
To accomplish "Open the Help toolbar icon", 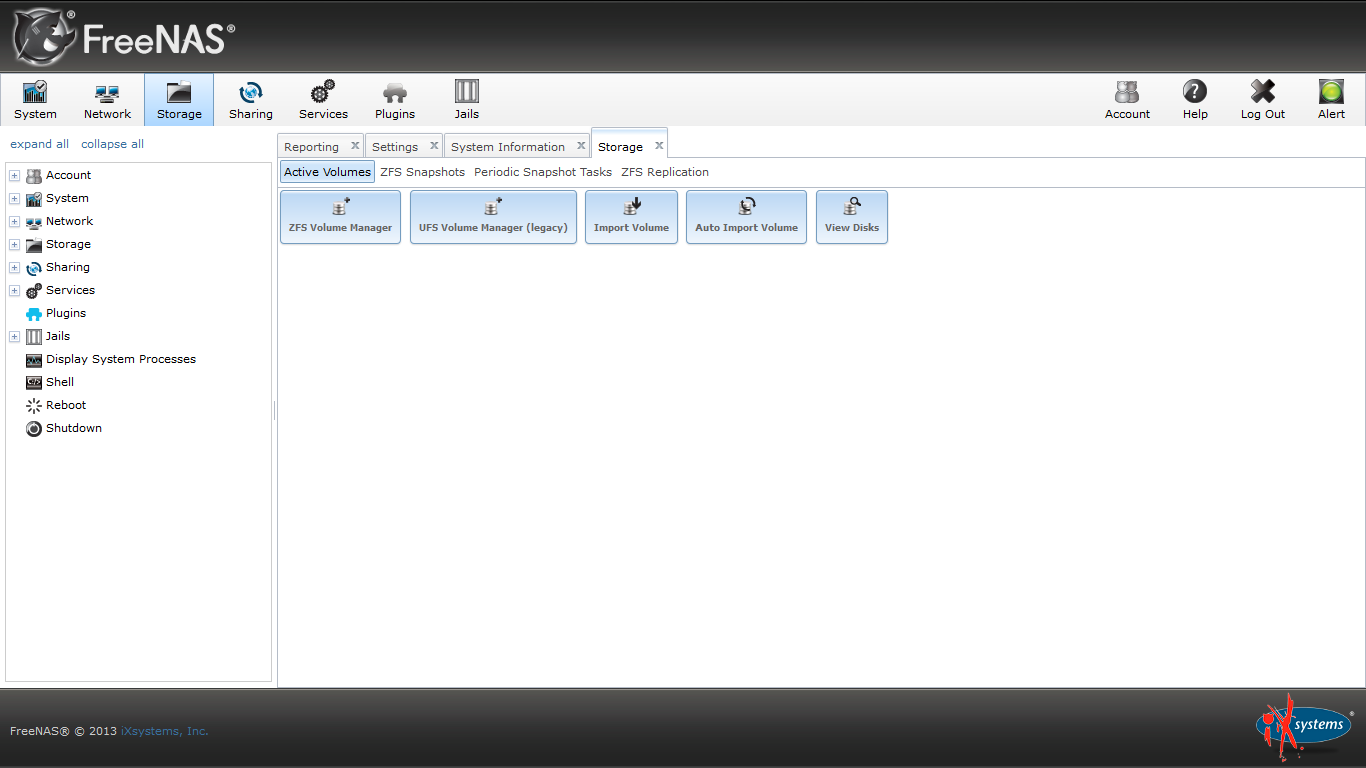I will 1195,100.
